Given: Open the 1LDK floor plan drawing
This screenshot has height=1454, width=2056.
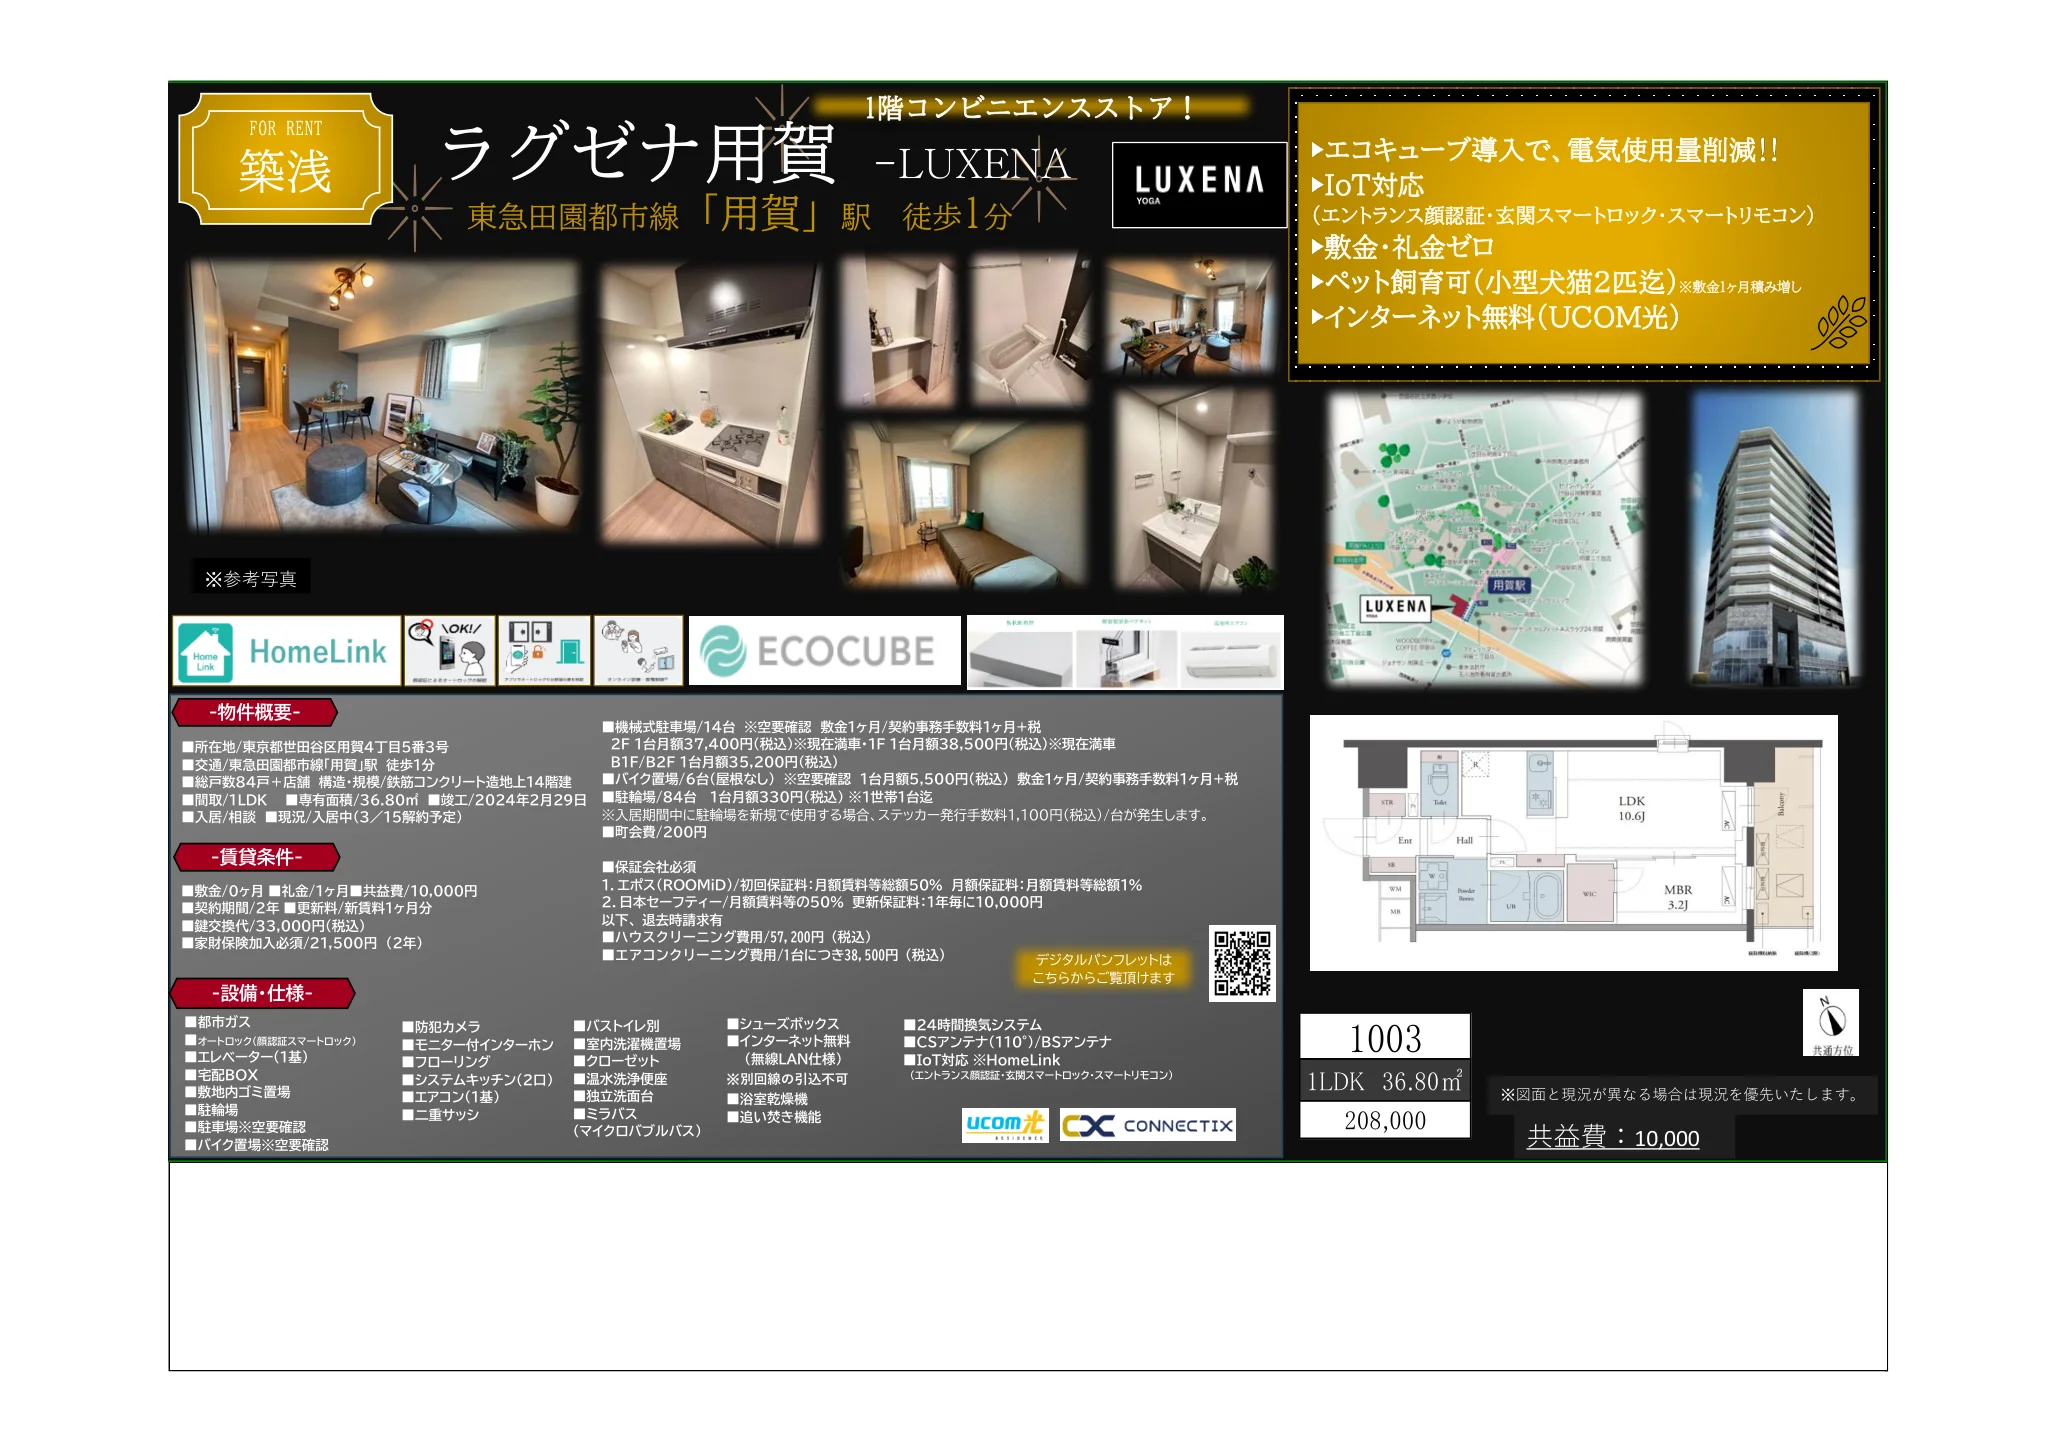Looking at the screenshot, I should click(x=1573, y=842).
